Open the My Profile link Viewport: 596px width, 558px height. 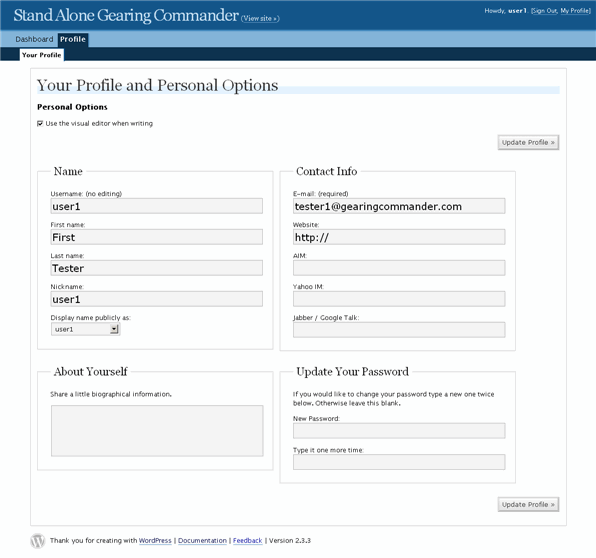pyautogui.click(x=575, y=11)
